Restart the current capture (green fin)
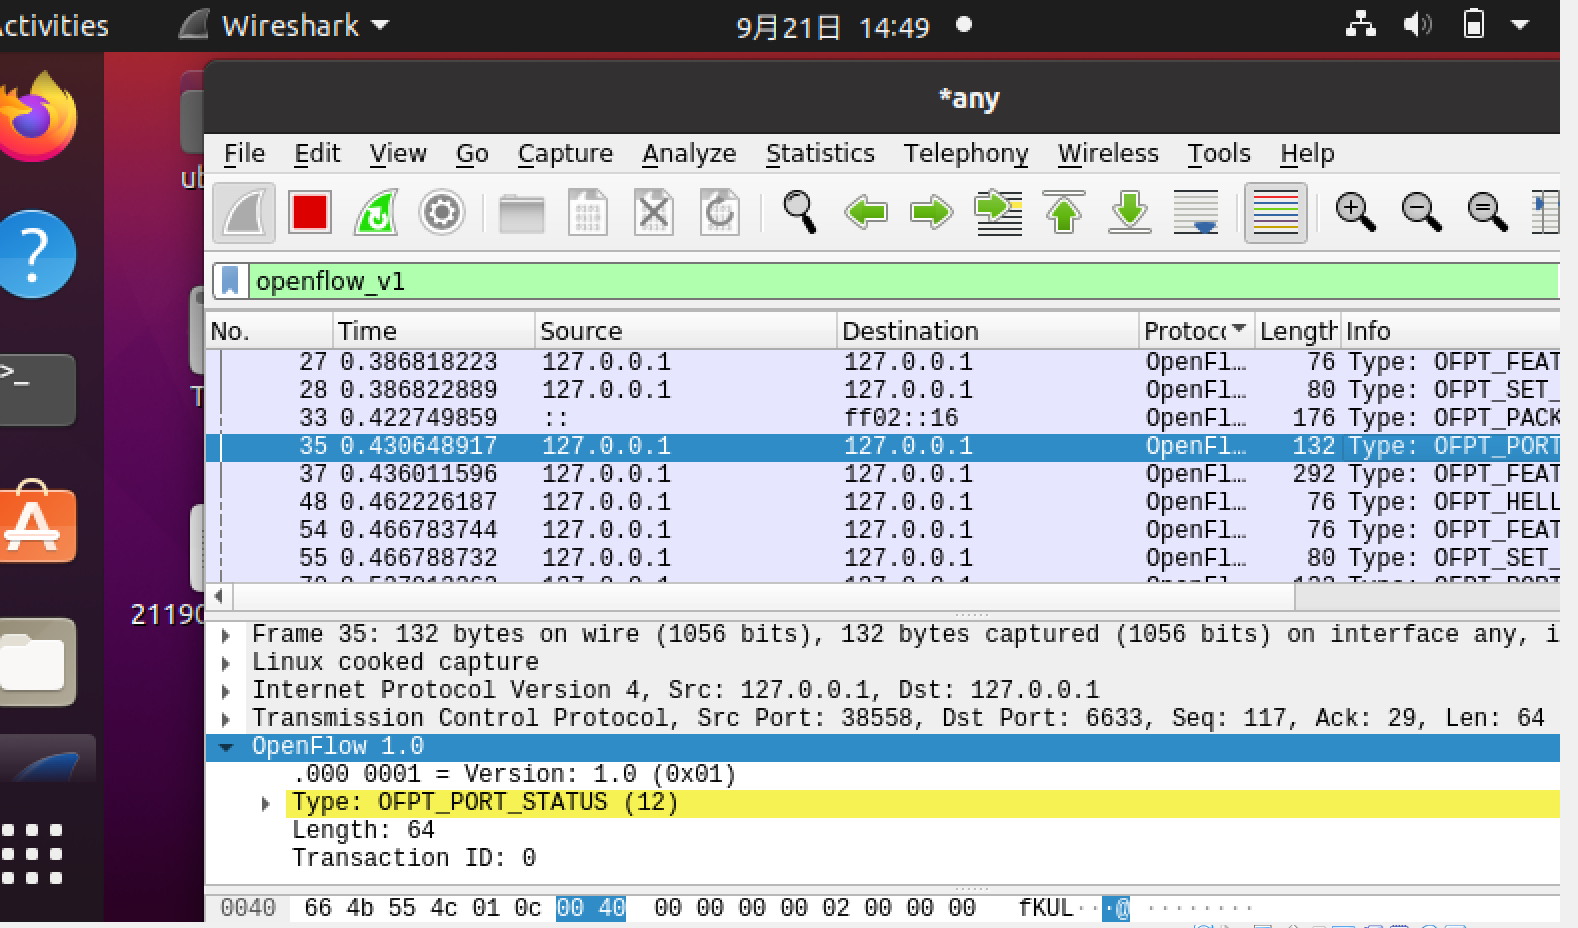1578x928 pixels. [x=376, y=212]
